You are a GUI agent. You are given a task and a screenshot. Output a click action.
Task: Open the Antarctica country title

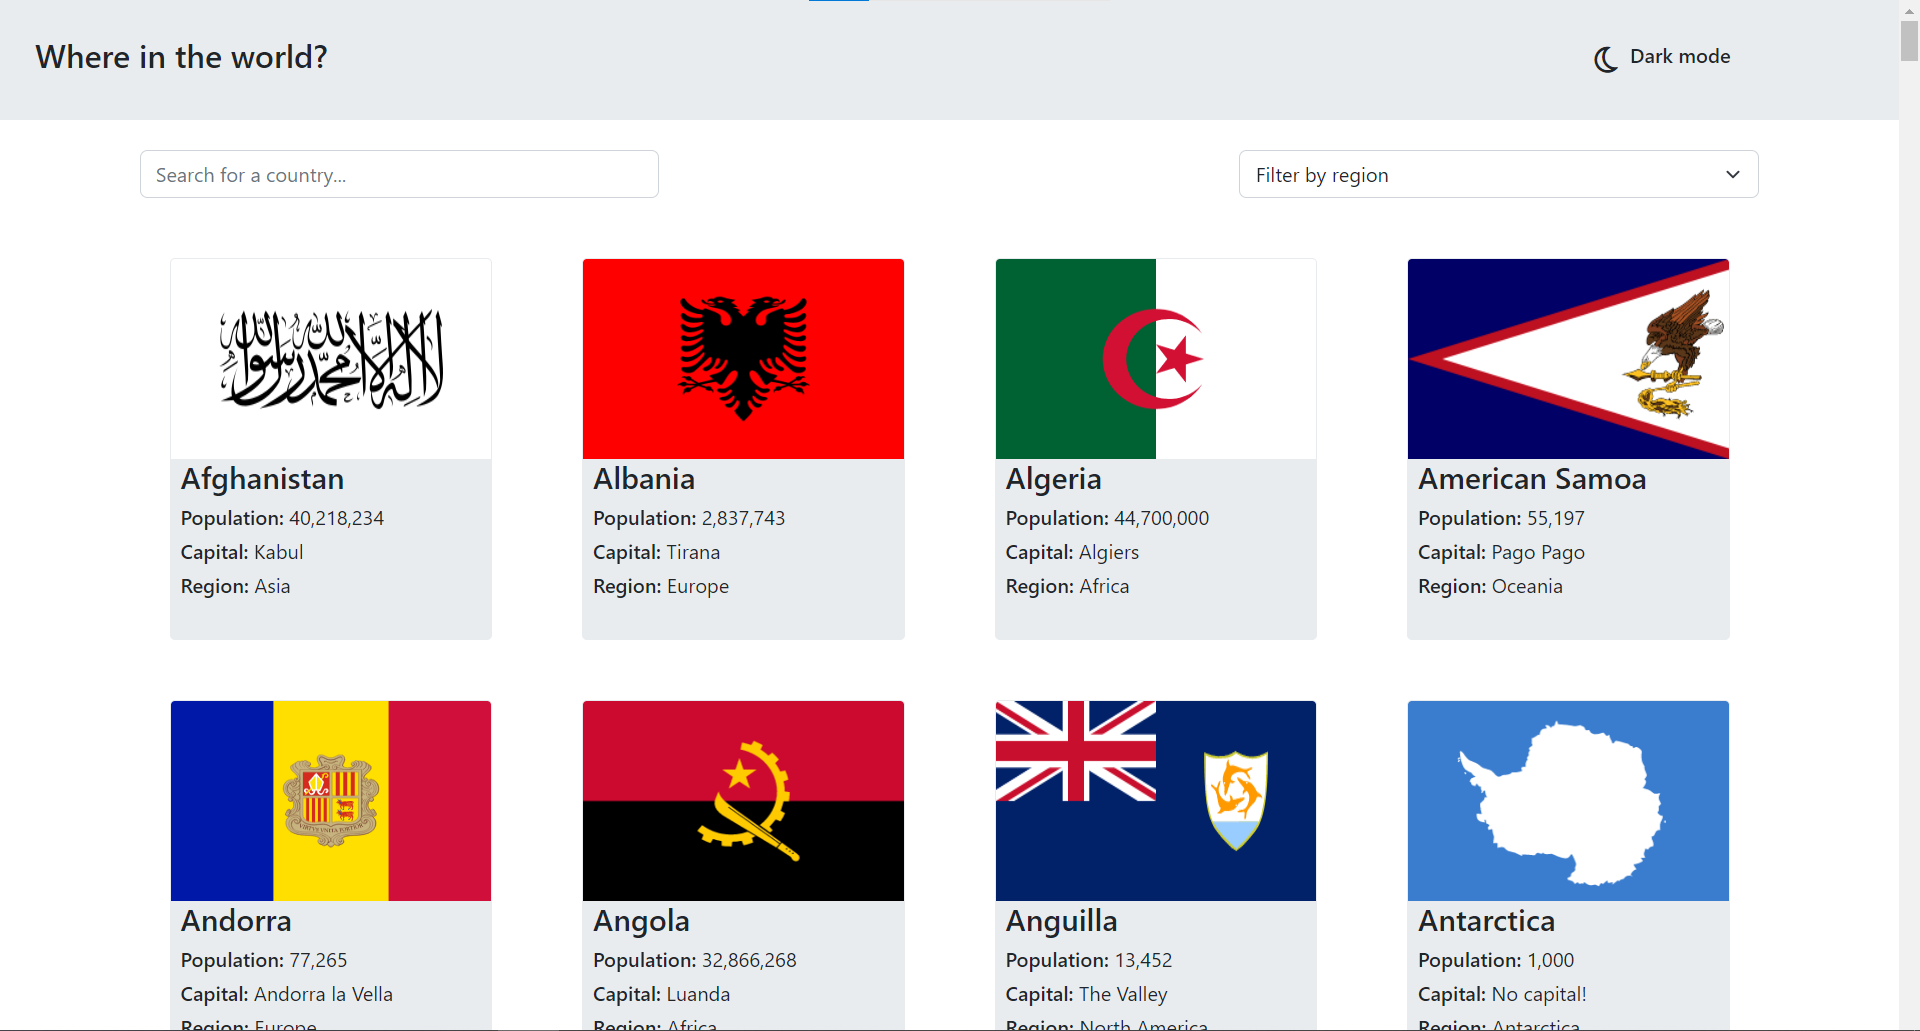(1486, 921)
